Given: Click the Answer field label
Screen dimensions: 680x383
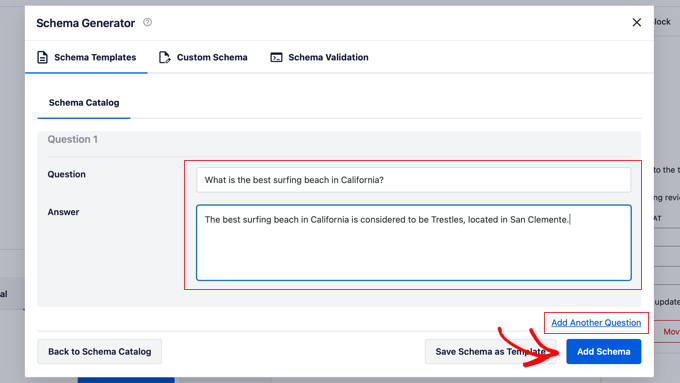Looking at the screenshot, I should point(63,212).
